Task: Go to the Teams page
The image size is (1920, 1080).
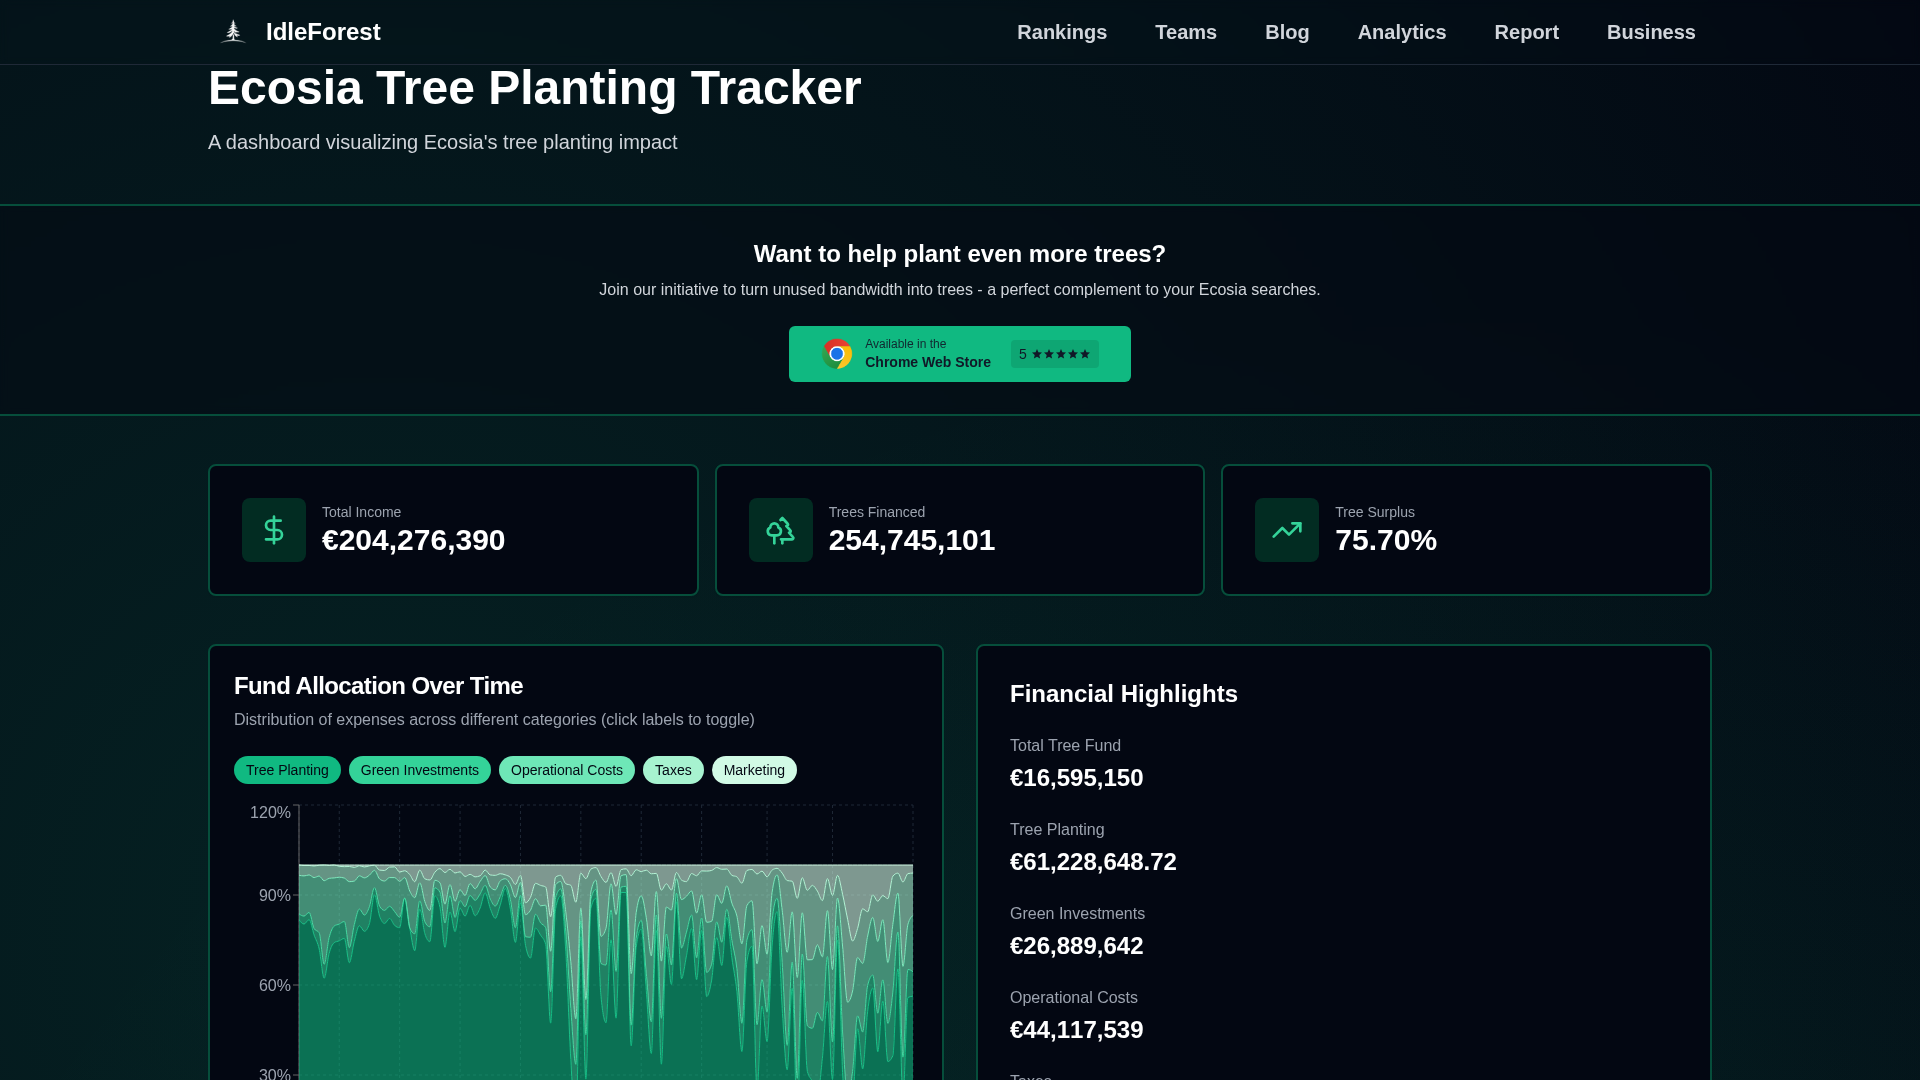Action: pyautogui.click(x=1186, y=32)
